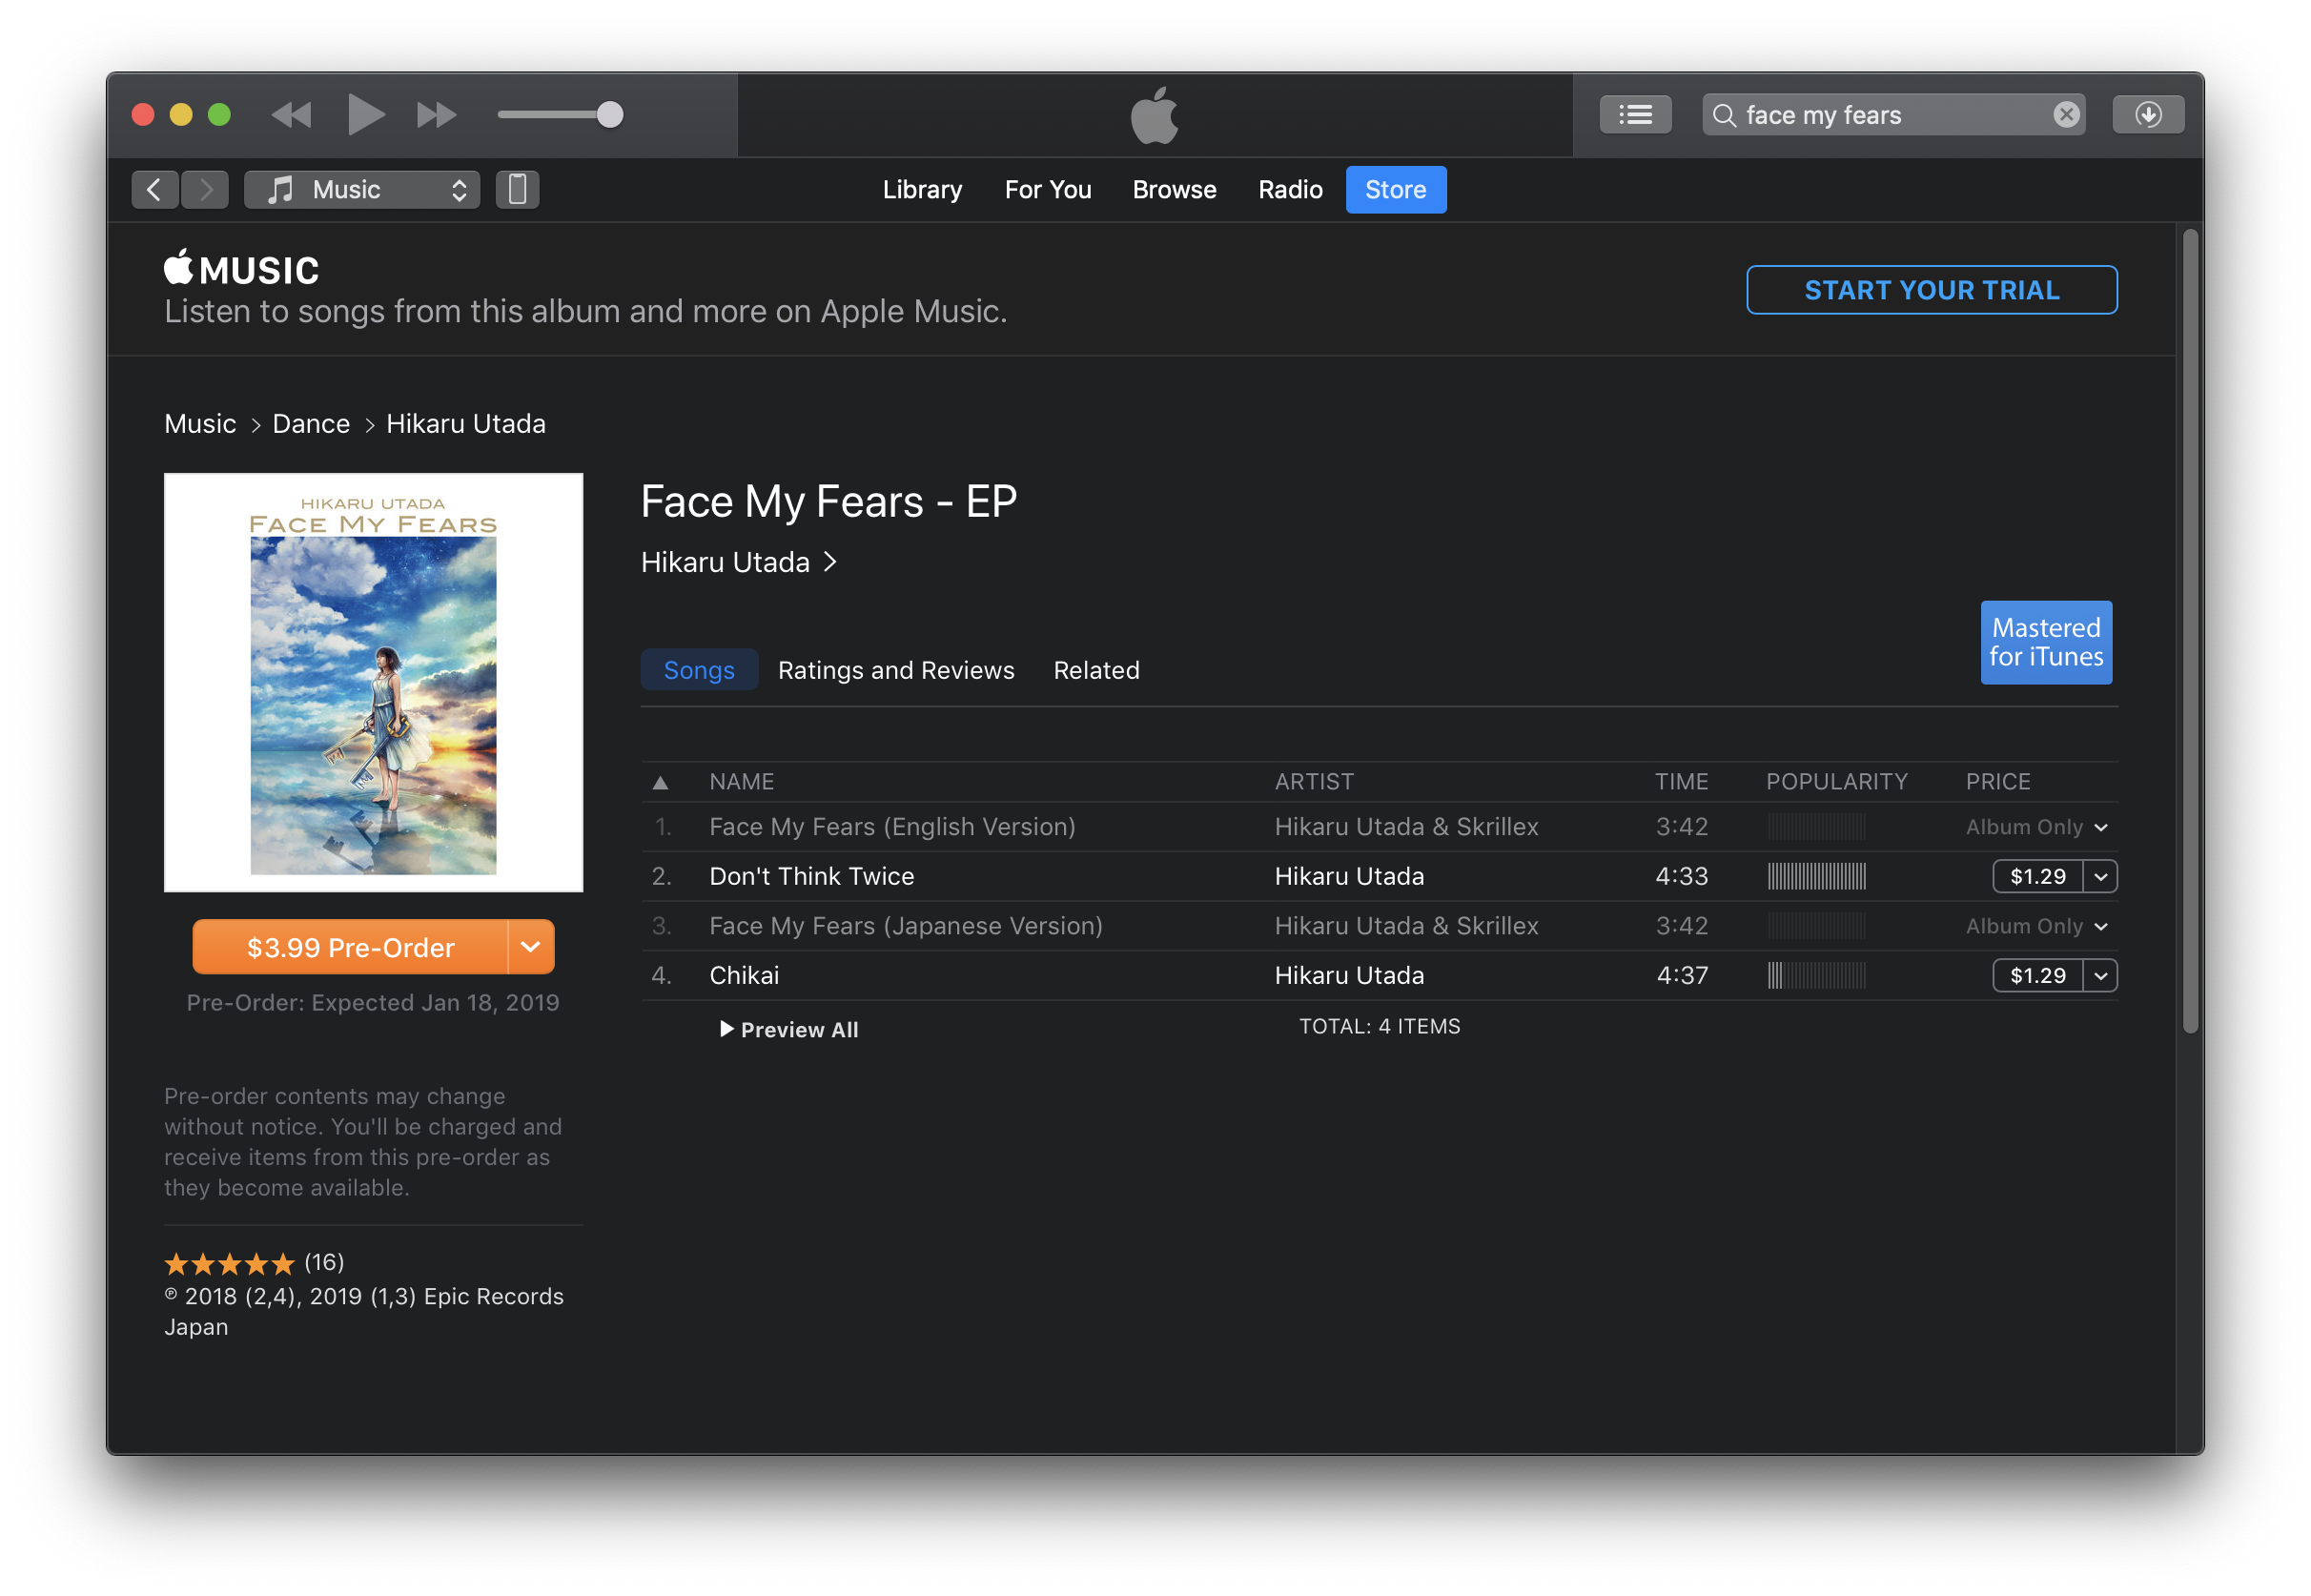Open the Up Next list icon

(x=1635, y=115)
